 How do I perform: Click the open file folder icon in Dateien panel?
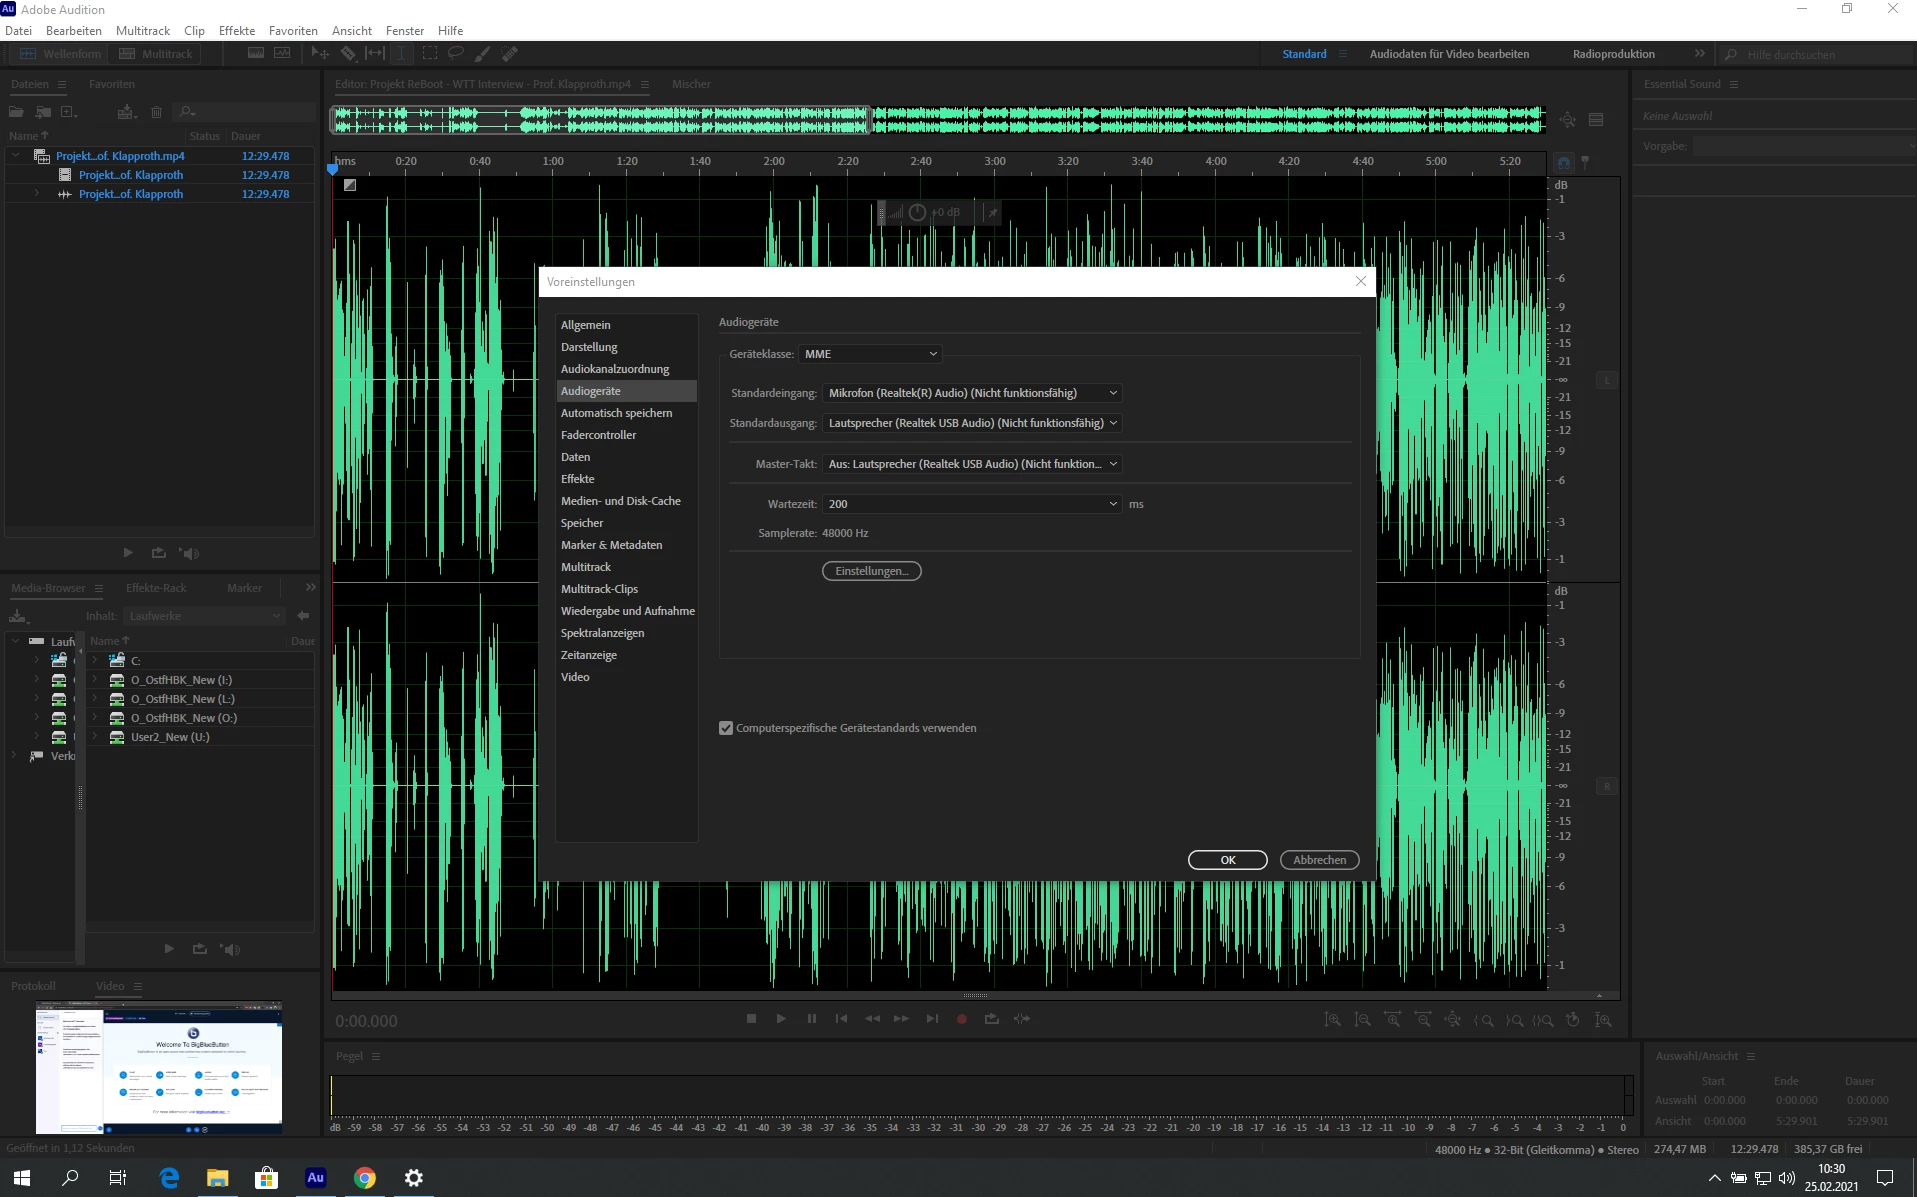[17, 112]
